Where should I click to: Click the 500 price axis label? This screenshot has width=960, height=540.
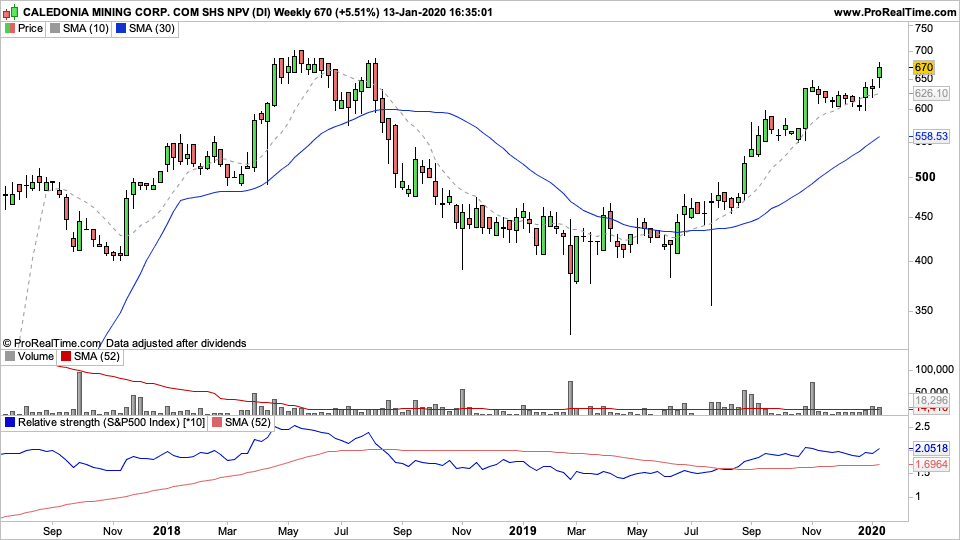coord(924,177)
